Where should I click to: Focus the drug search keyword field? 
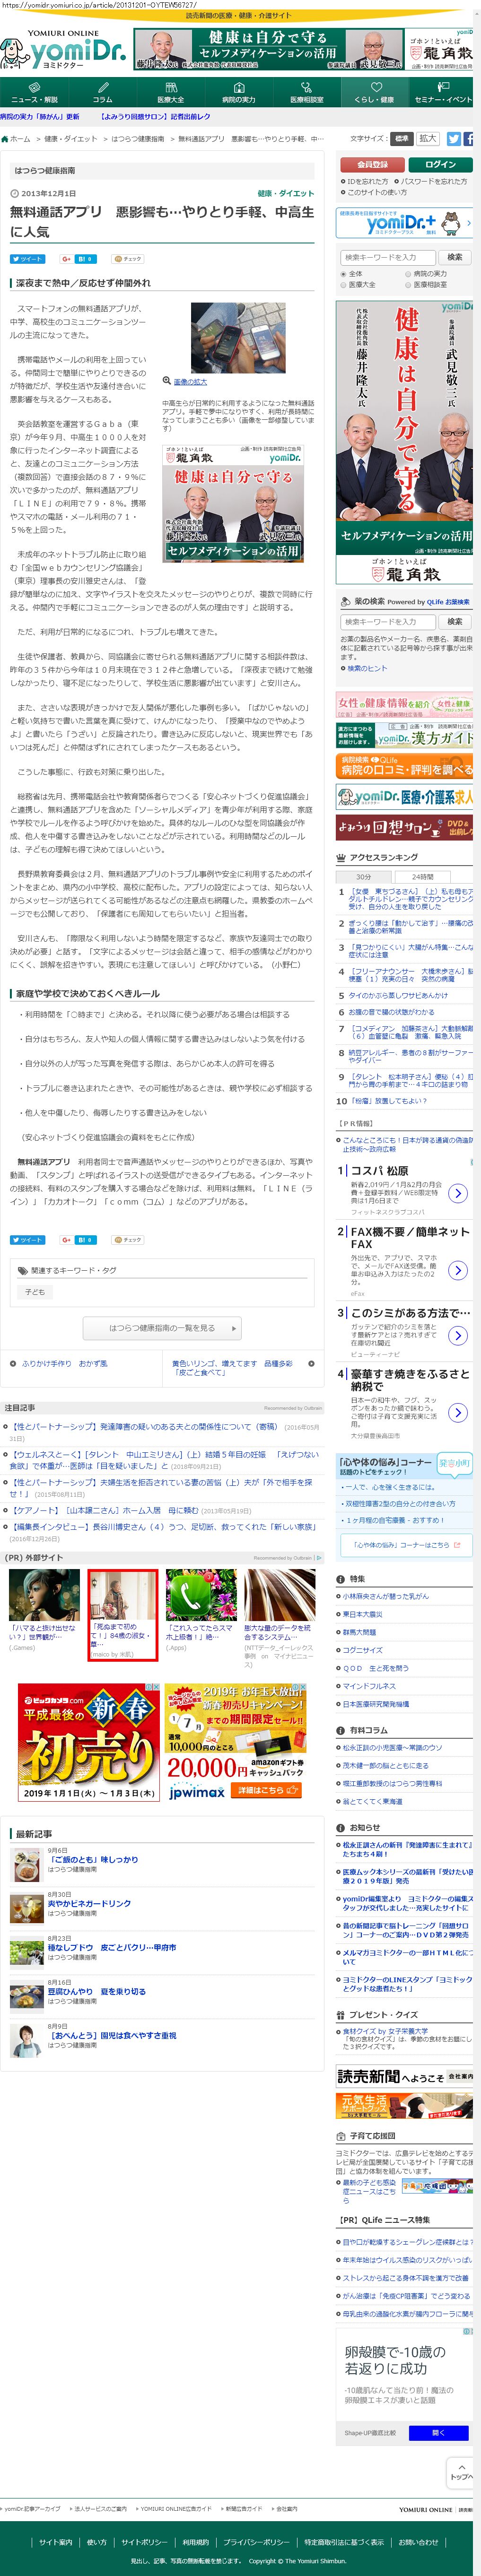(x=388, y=622)
